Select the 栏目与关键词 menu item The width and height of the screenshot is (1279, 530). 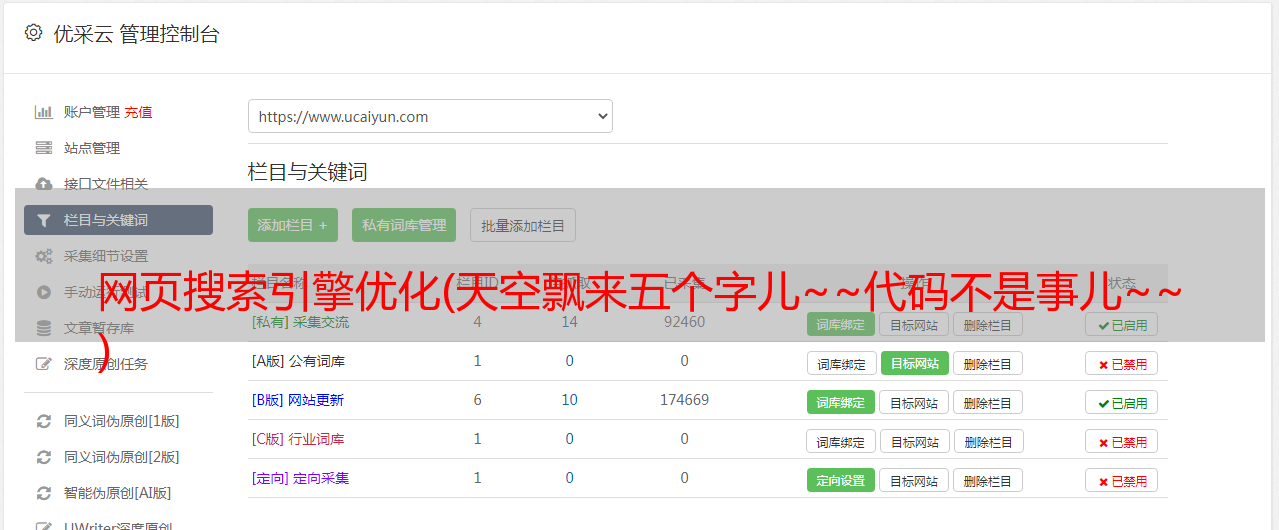[118, 220]
